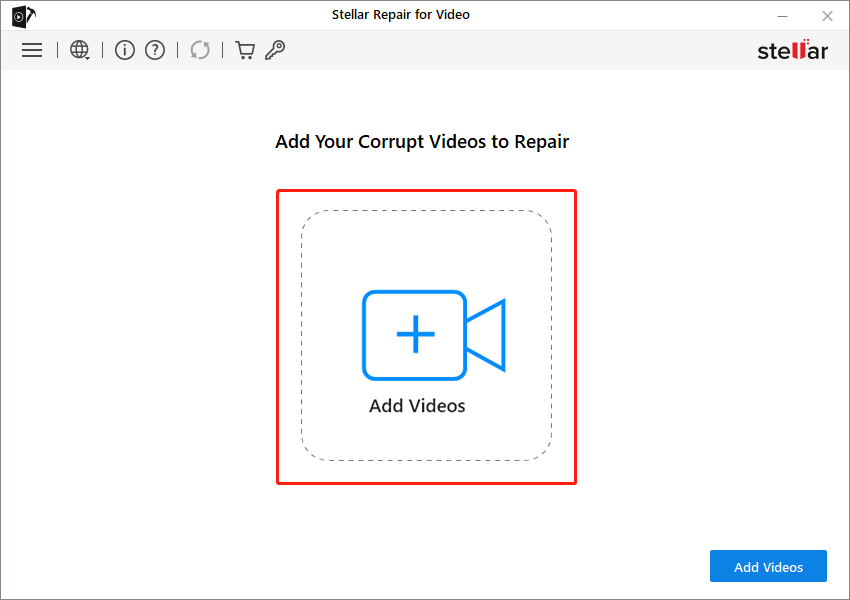Screen dimensions: 850x600
Task: Open the Buy Online shopping cart
Action: tap(245, 50)
